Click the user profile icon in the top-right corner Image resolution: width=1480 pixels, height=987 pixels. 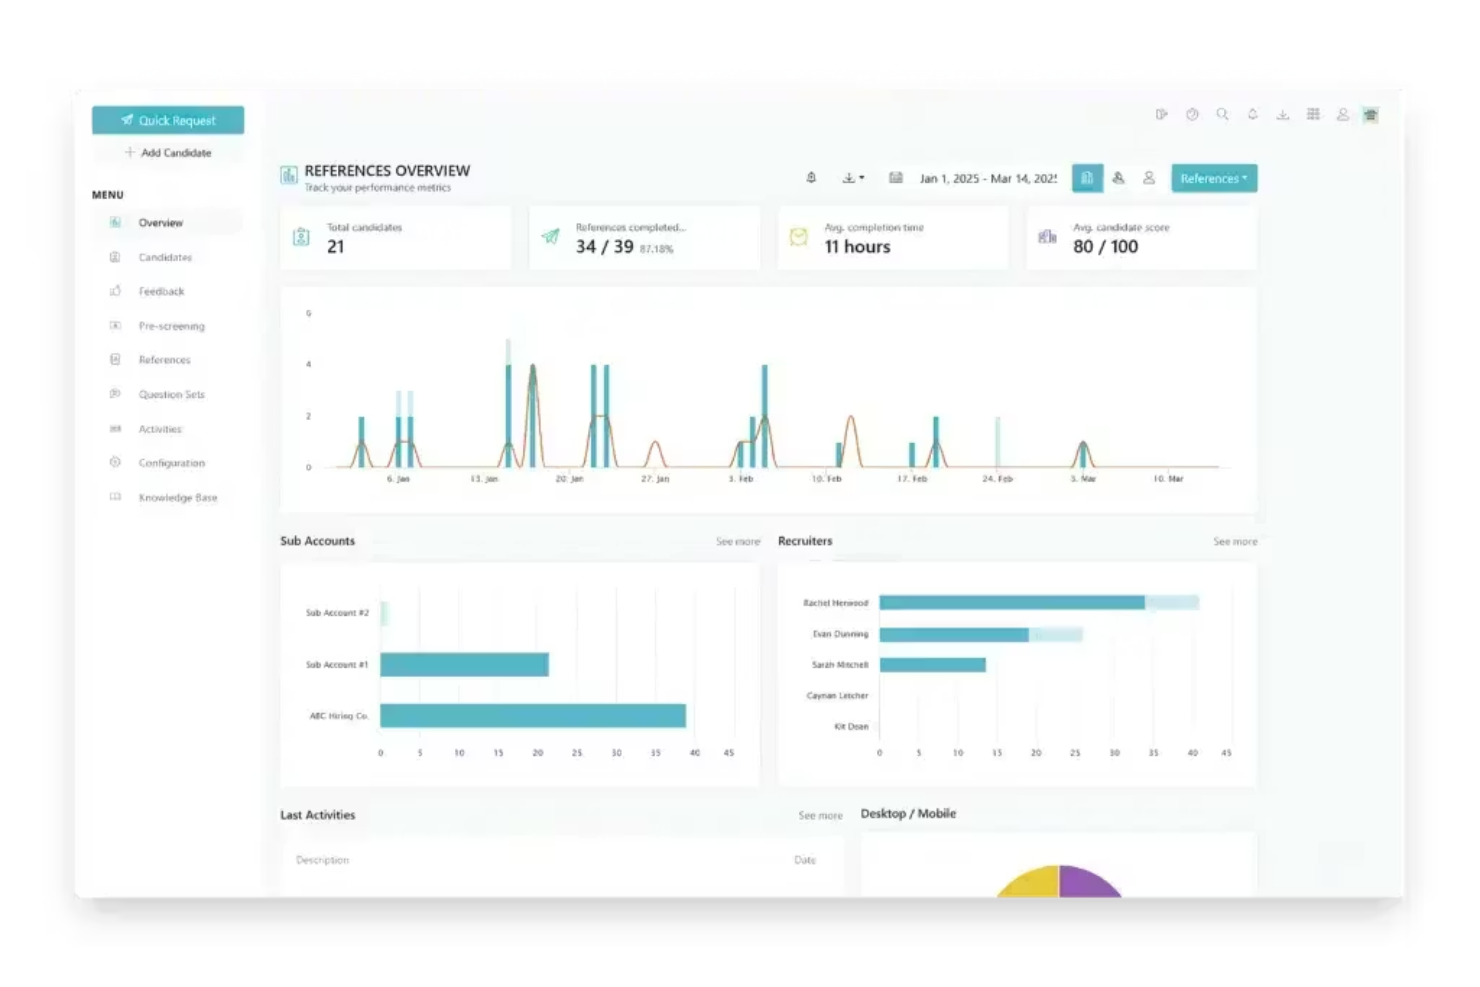click(x=1343, y=115)
